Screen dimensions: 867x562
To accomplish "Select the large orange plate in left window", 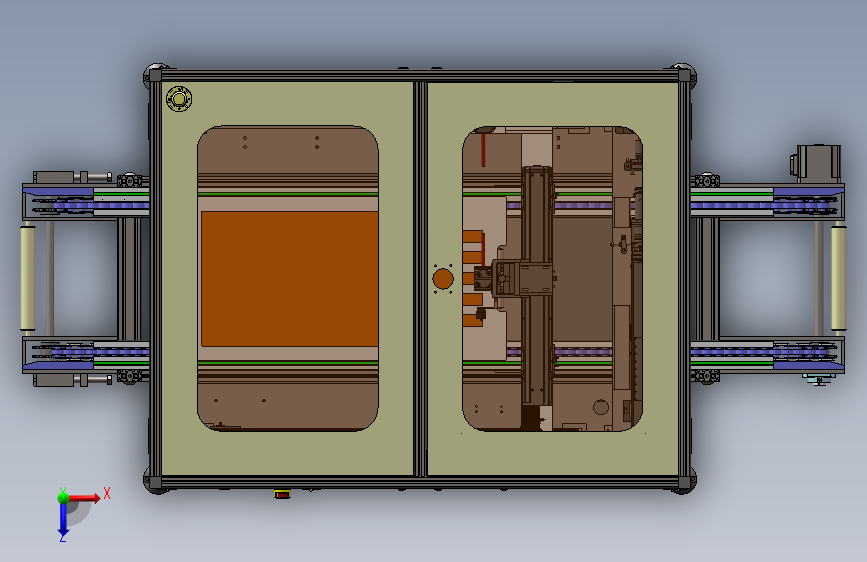I will click(290, 279).
